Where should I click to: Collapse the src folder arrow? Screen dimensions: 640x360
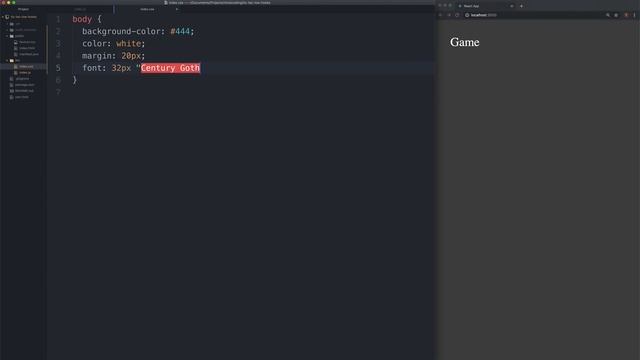click(7, 60)
